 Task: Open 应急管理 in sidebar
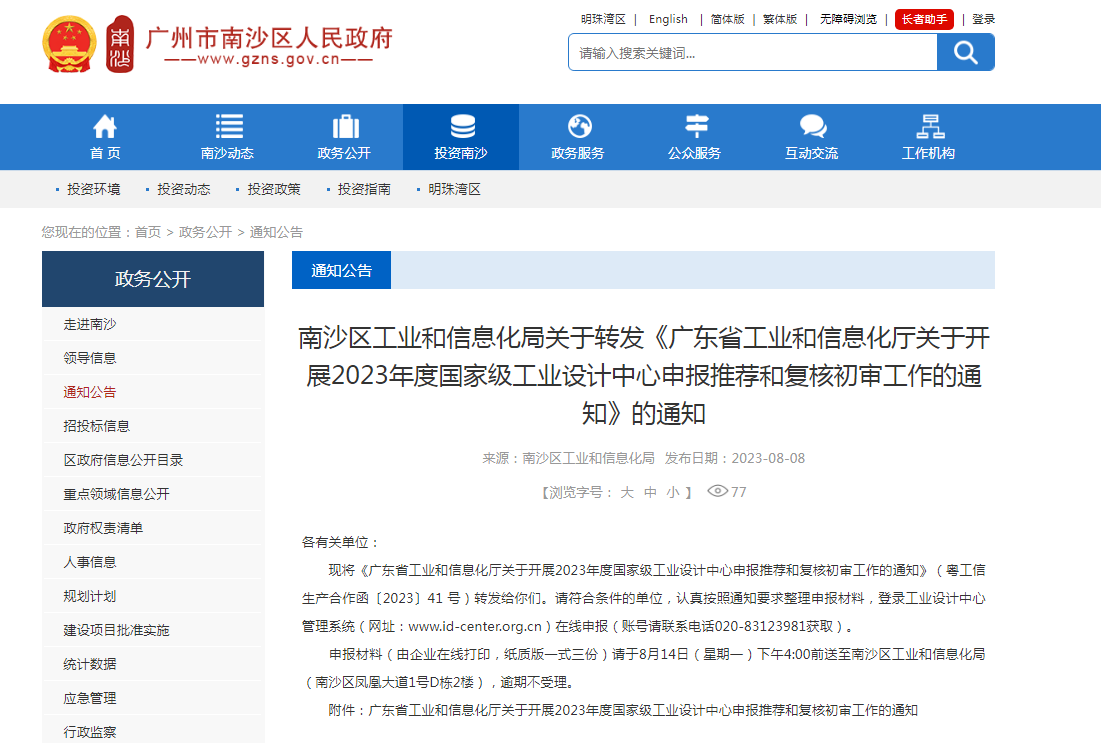click(x=90, y=698)
